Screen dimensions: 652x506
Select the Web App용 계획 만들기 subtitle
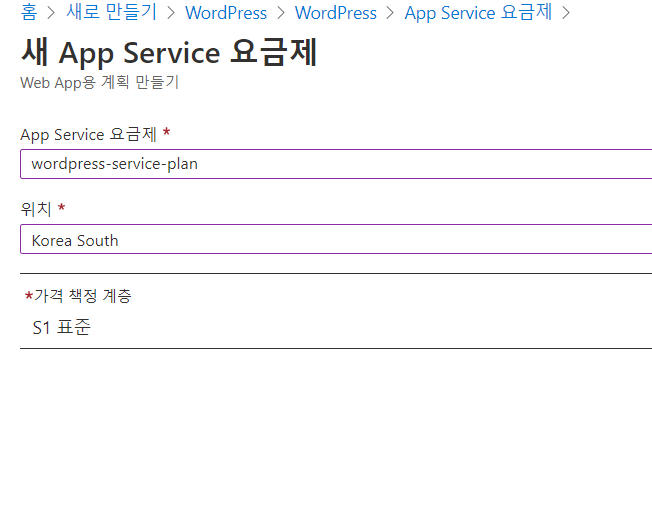pos(99,82)
